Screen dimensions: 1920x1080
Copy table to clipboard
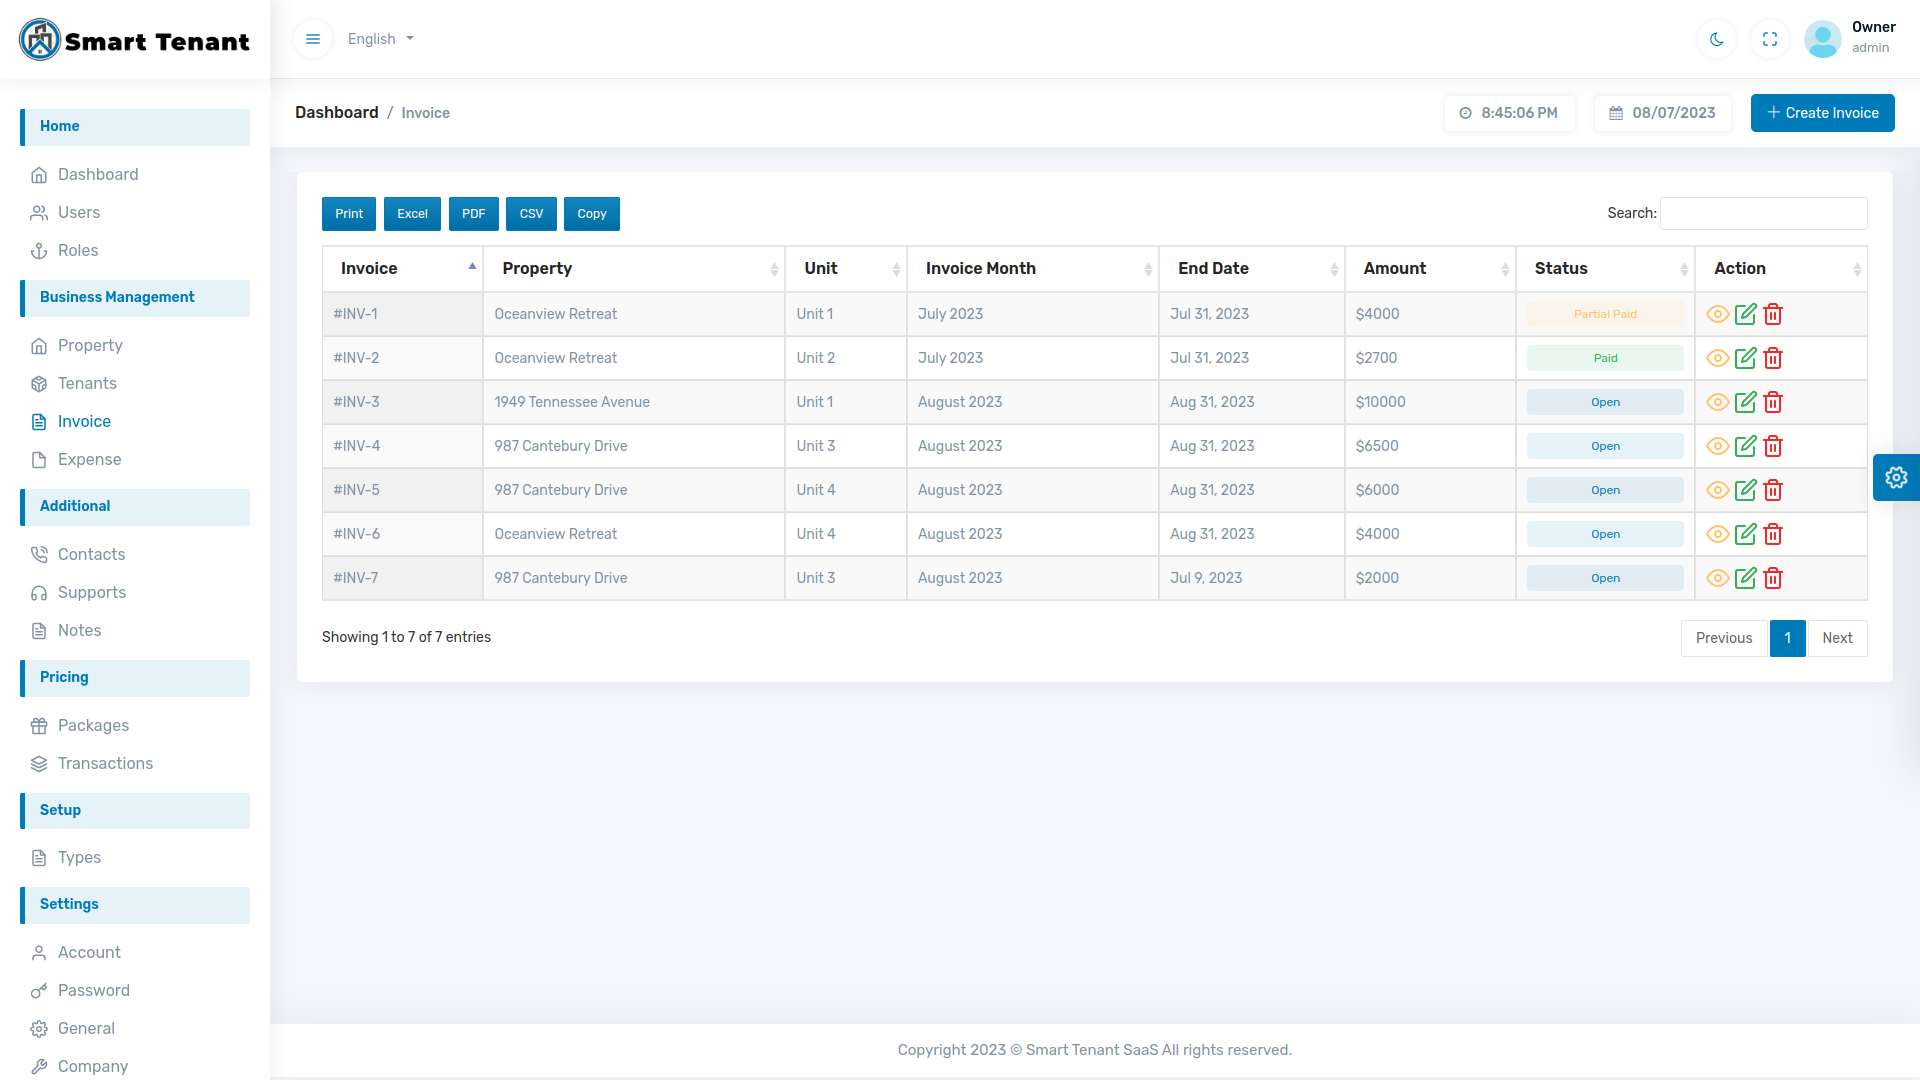pos(592,214)
